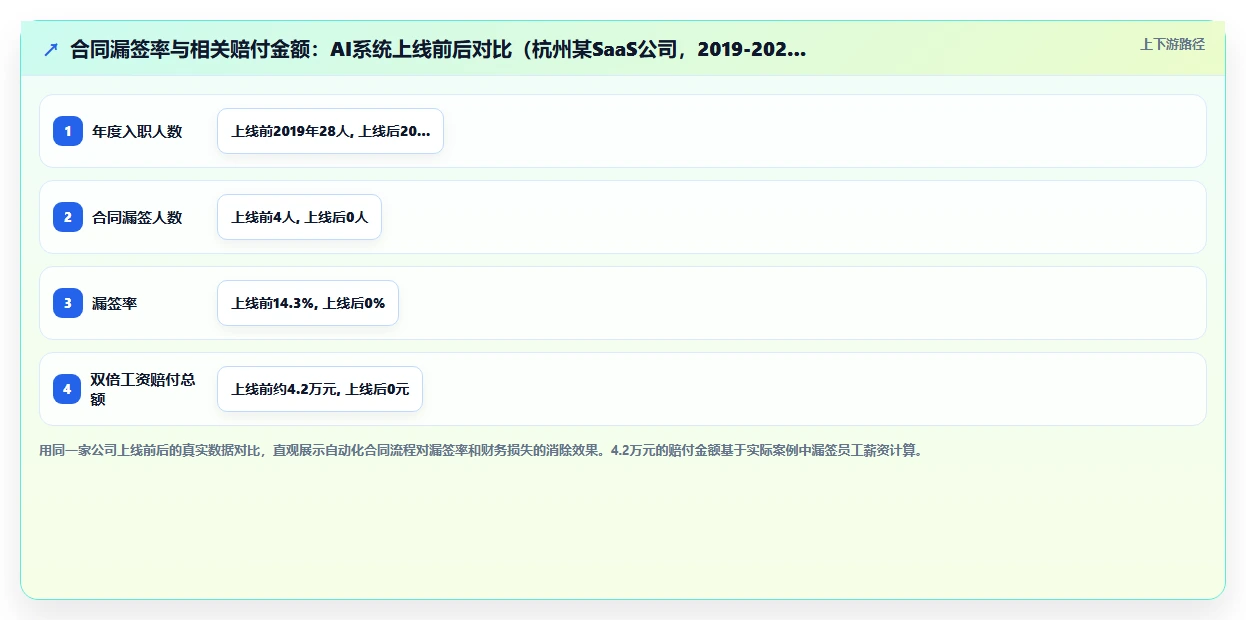Select the 年度入职人数 label
The width and height of the screenshot is (1246, 620).
[x=137, y=131]
